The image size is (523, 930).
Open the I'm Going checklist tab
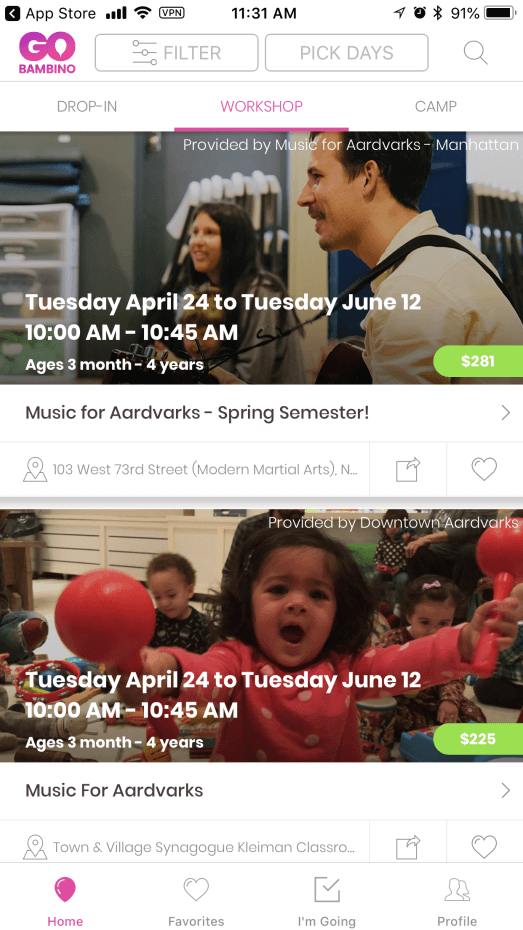click(327, 902)
